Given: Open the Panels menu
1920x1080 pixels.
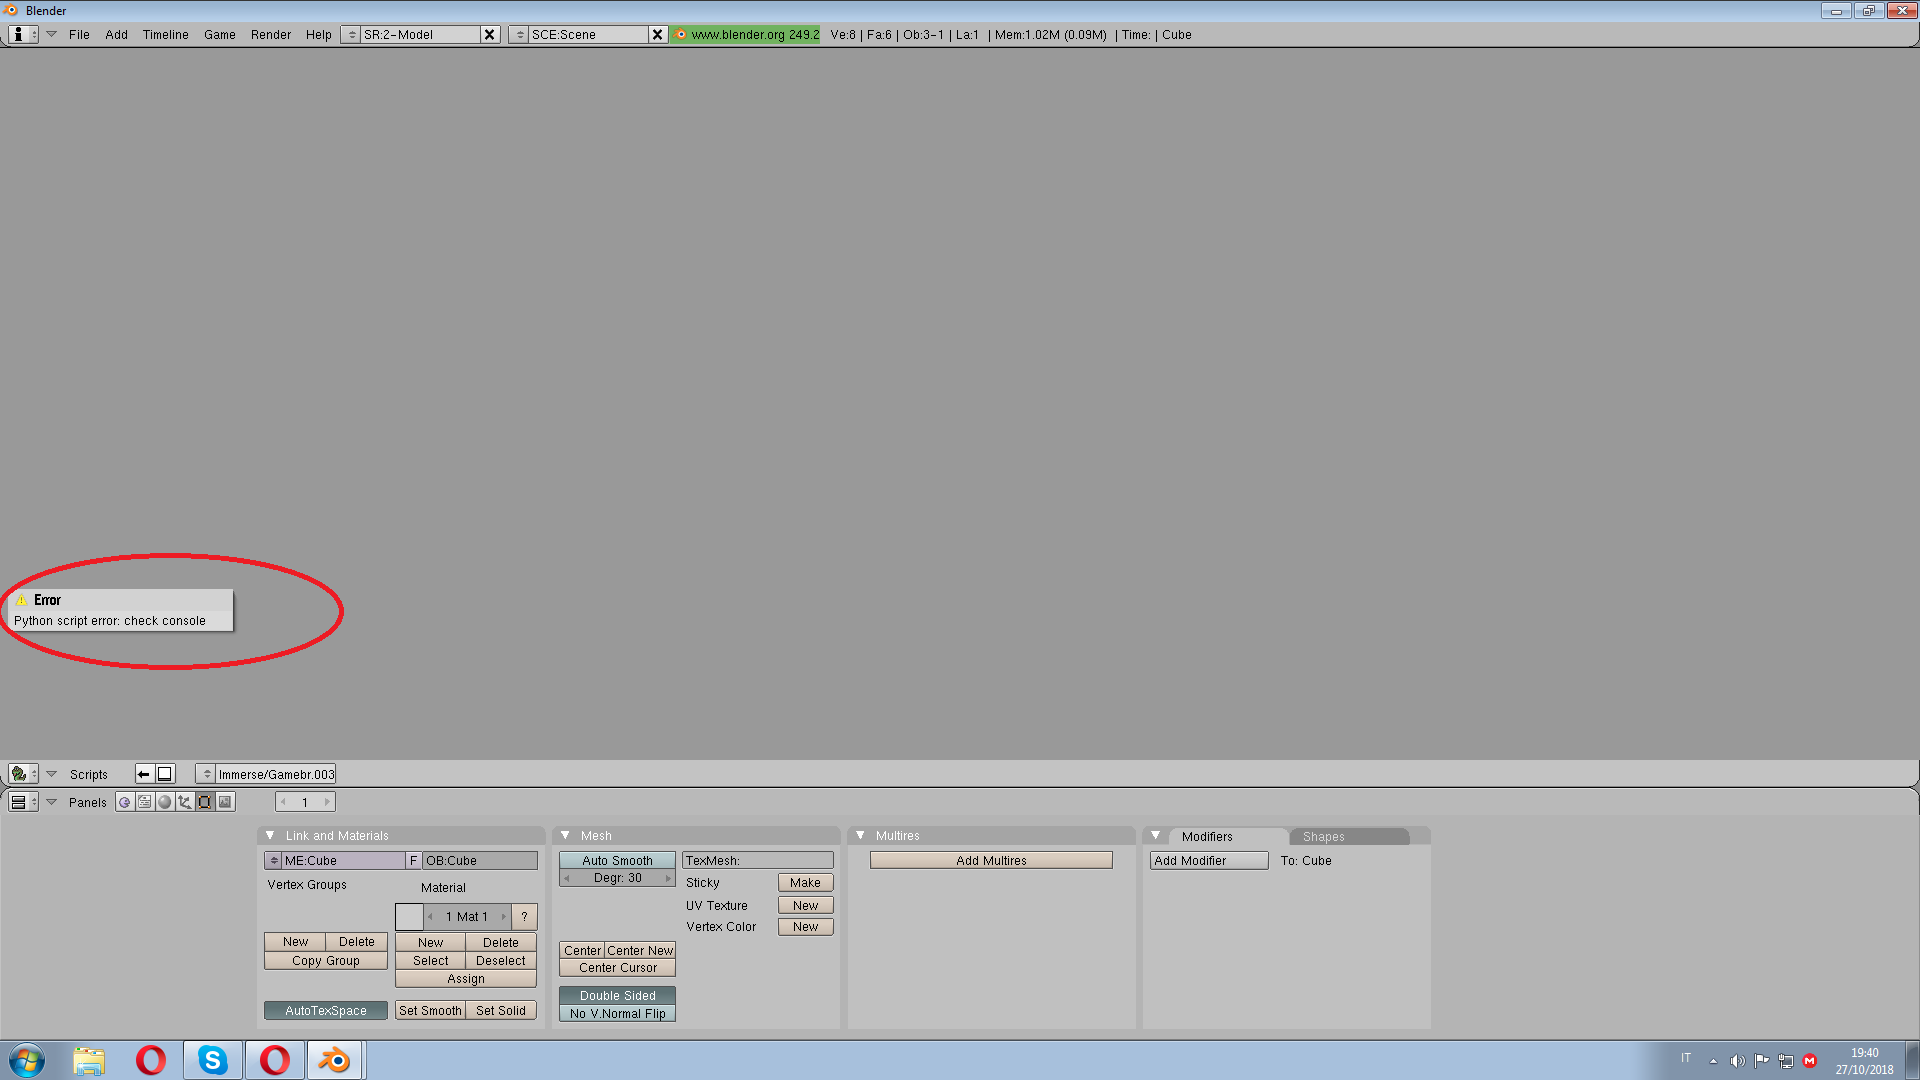Looking at the screenshot, I should click(88, 803).
